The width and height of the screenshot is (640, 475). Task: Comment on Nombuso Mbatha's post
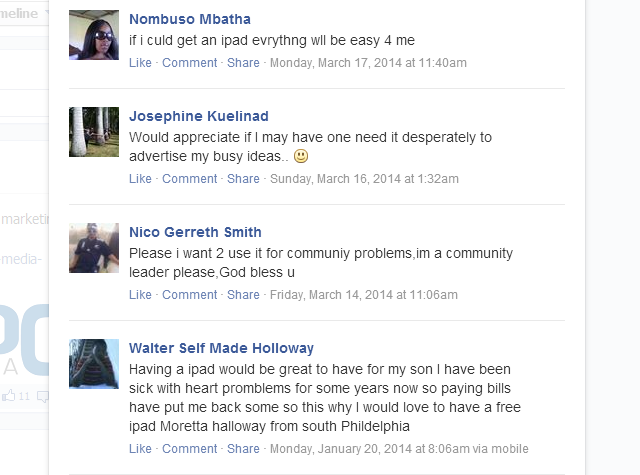pos(189,63)
